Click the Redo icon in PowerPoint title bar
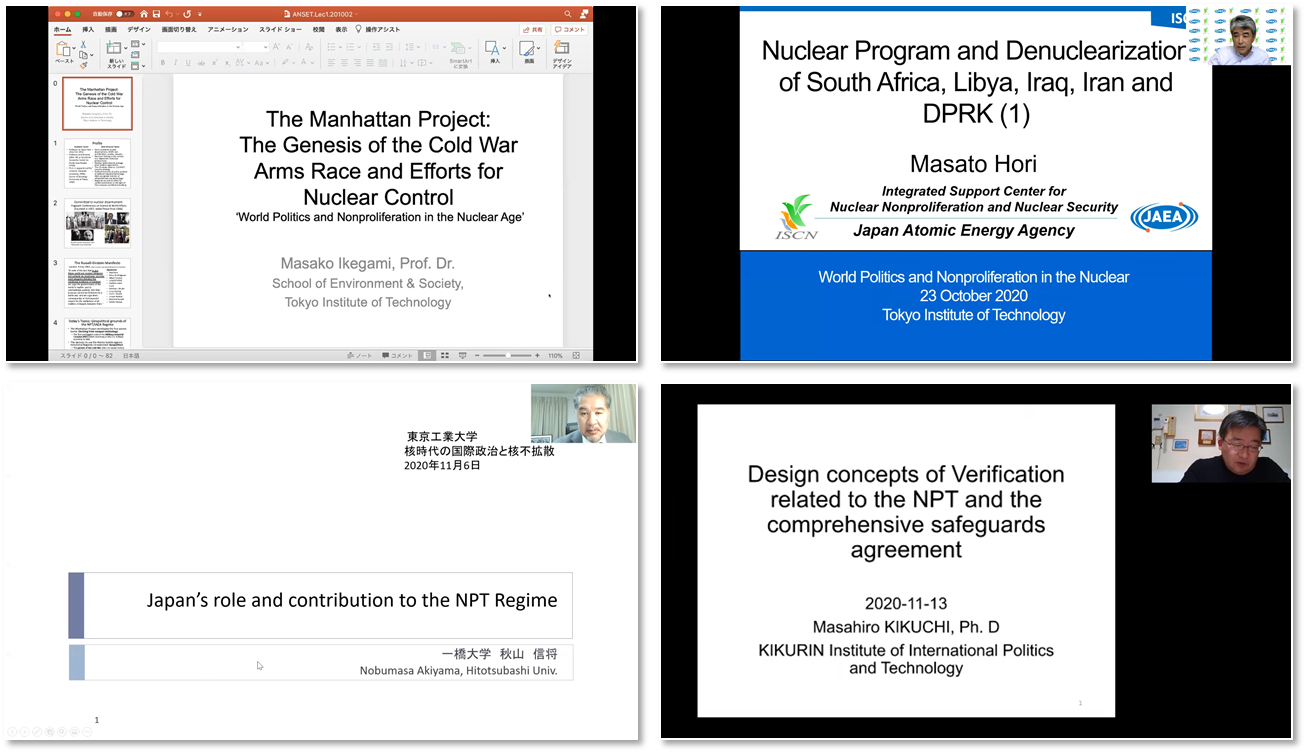Viewport: 1306px width, 753px height. [187, 14]
